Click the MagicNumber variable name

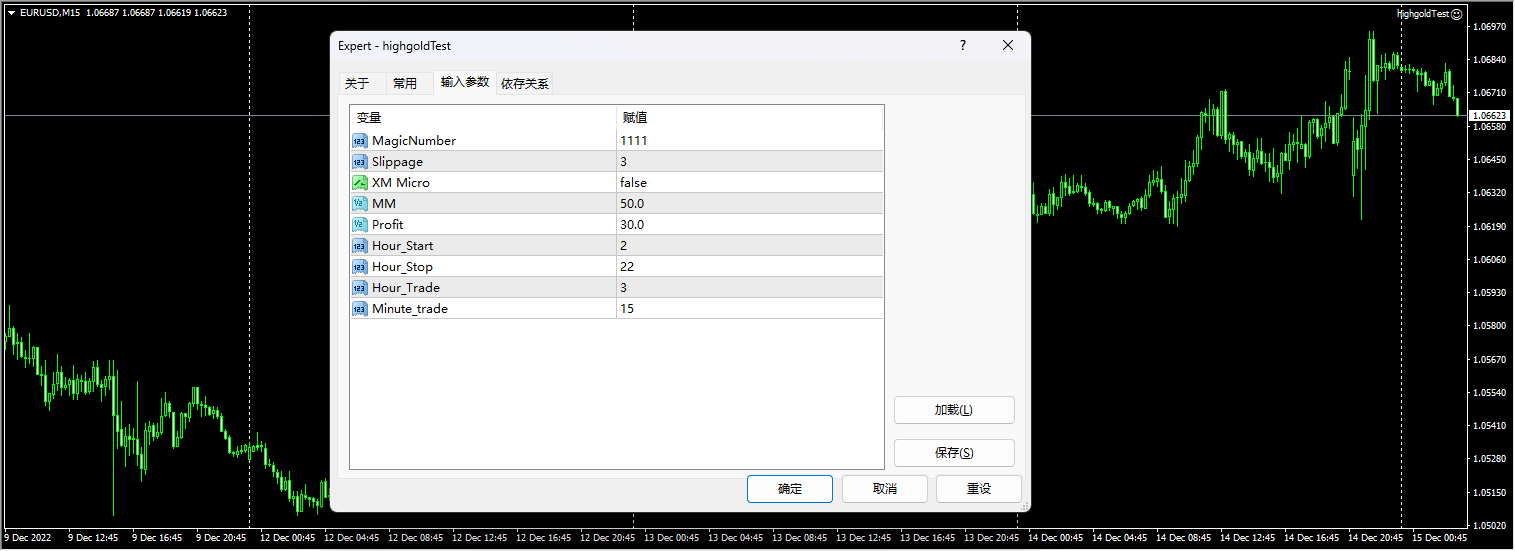click(x=414, y=141)
